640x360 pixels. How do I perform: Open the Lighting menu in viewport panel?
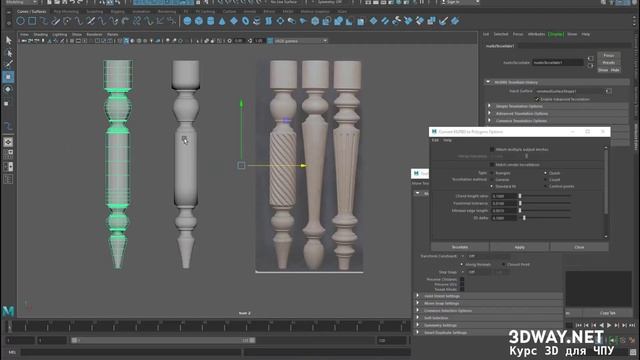60,35
